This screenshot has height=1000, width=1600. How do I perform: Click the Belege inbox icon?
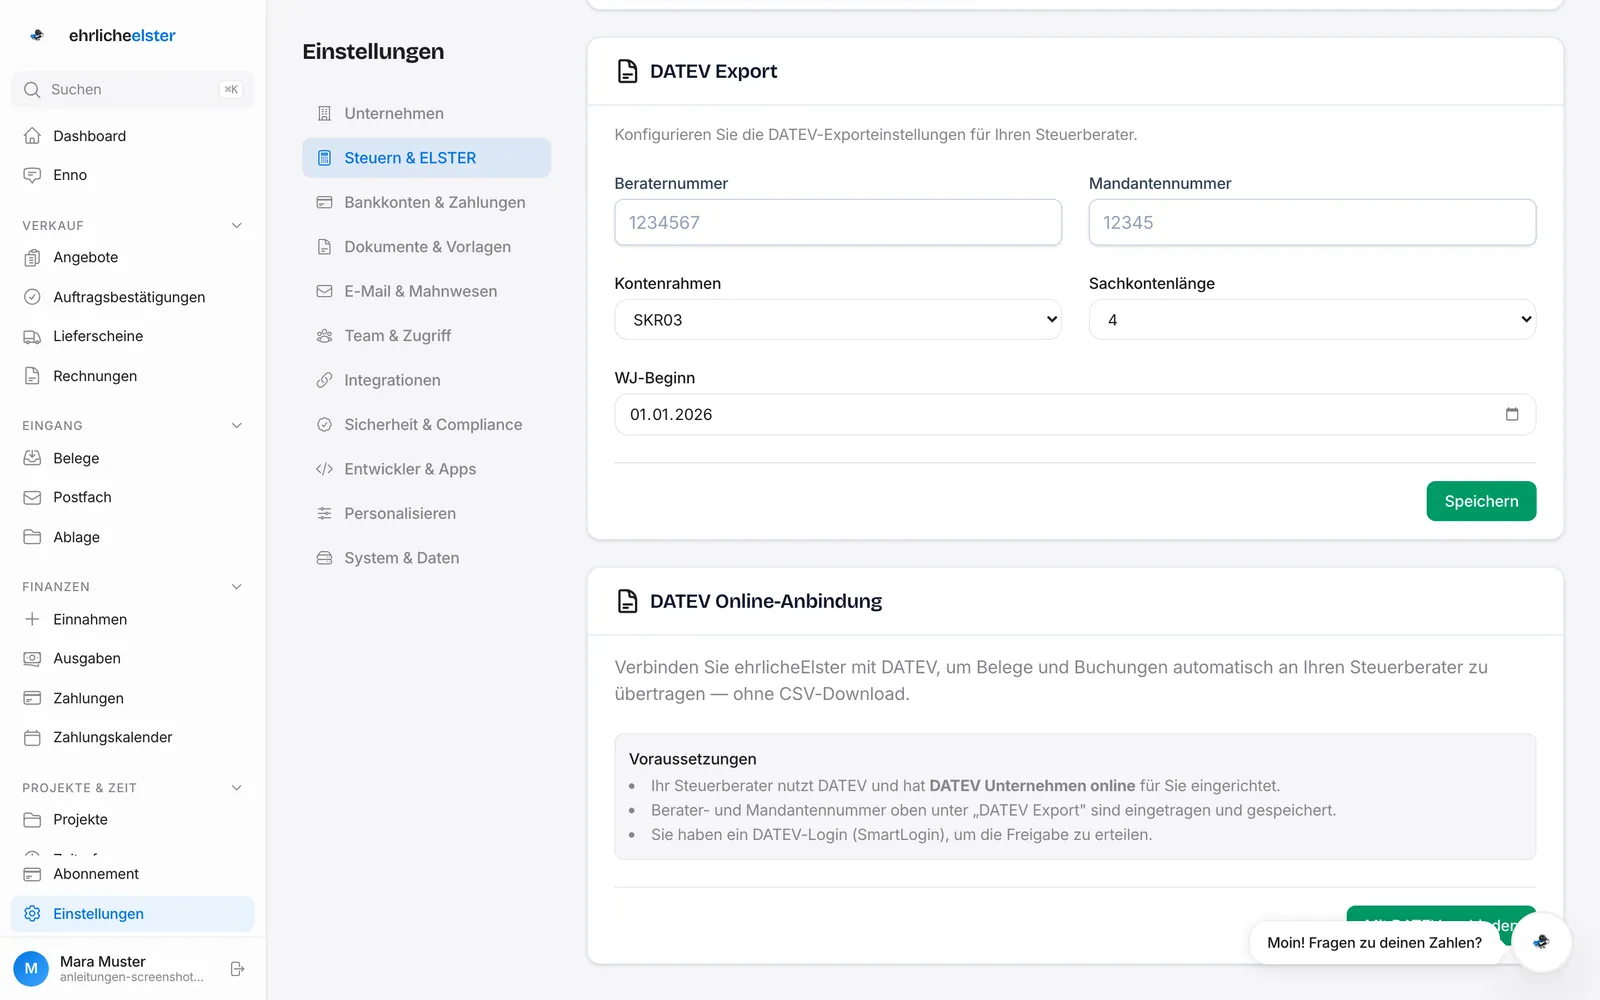32,458
